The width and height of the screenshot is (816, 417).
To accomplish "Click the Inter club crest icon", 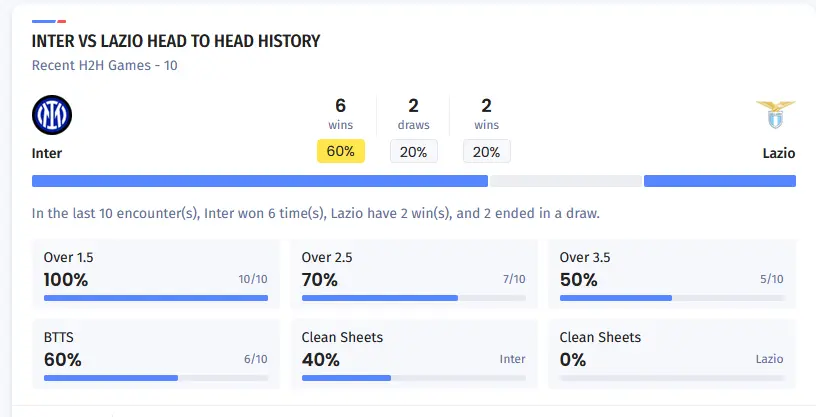I will tap(52, 116).
